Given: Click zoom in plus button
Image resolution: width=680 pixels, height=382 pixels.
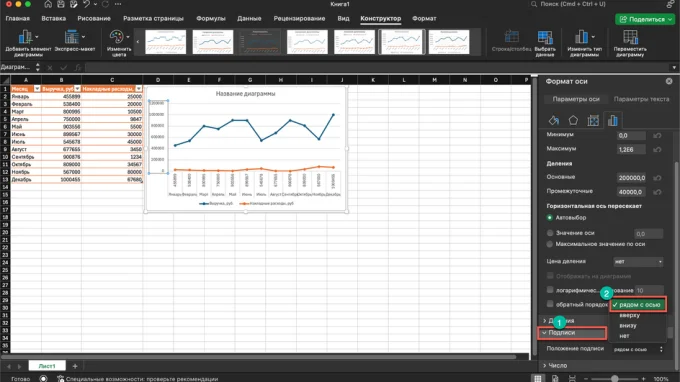Looking at the screenshot, I should point(644,379).
